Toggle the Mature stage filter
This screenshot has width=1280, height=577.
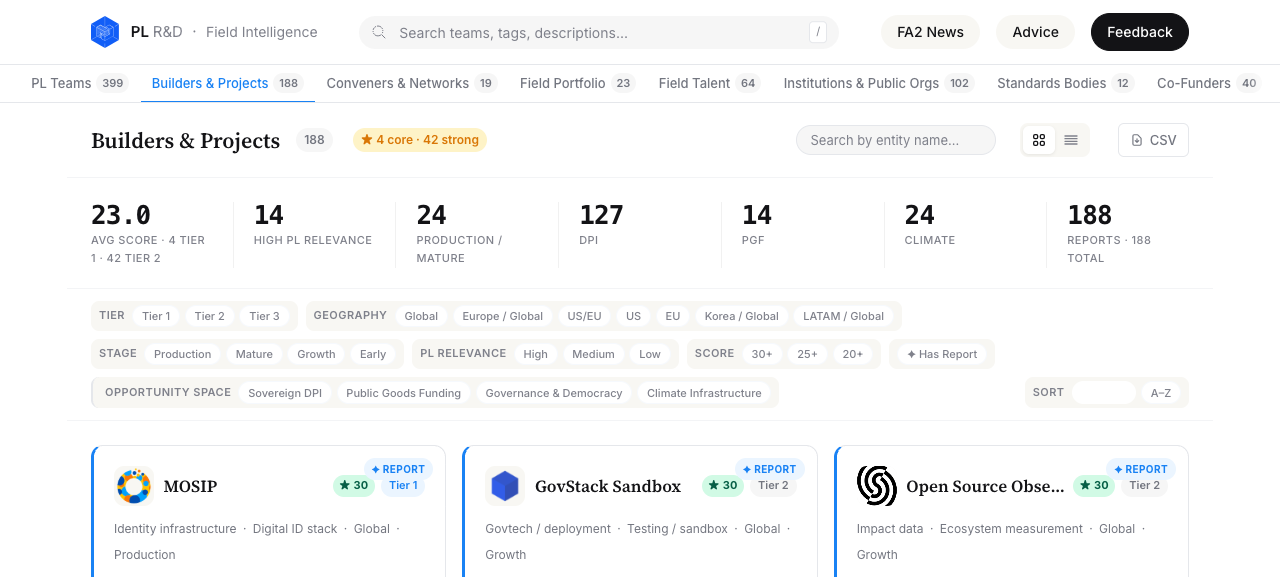[254, 354]
